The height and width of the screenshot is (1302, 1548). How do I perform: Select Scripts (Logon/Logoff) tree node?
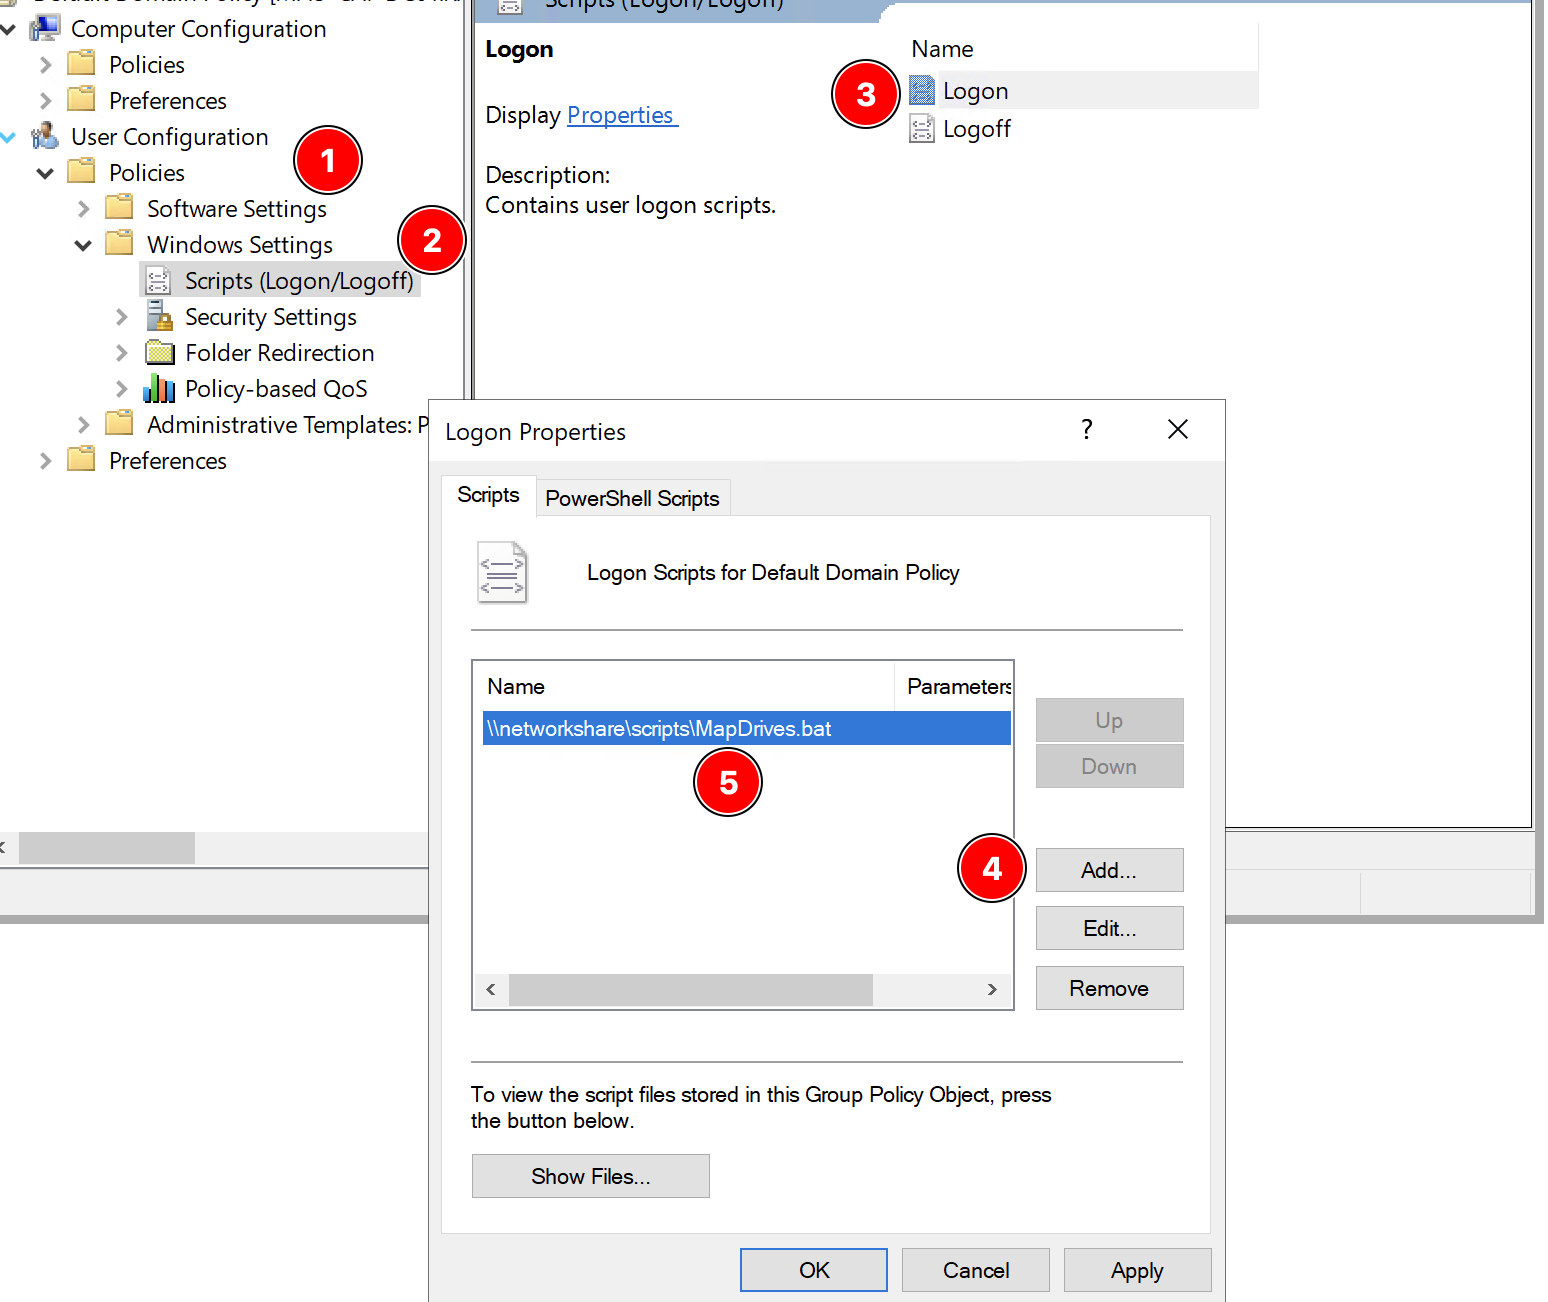280,281
